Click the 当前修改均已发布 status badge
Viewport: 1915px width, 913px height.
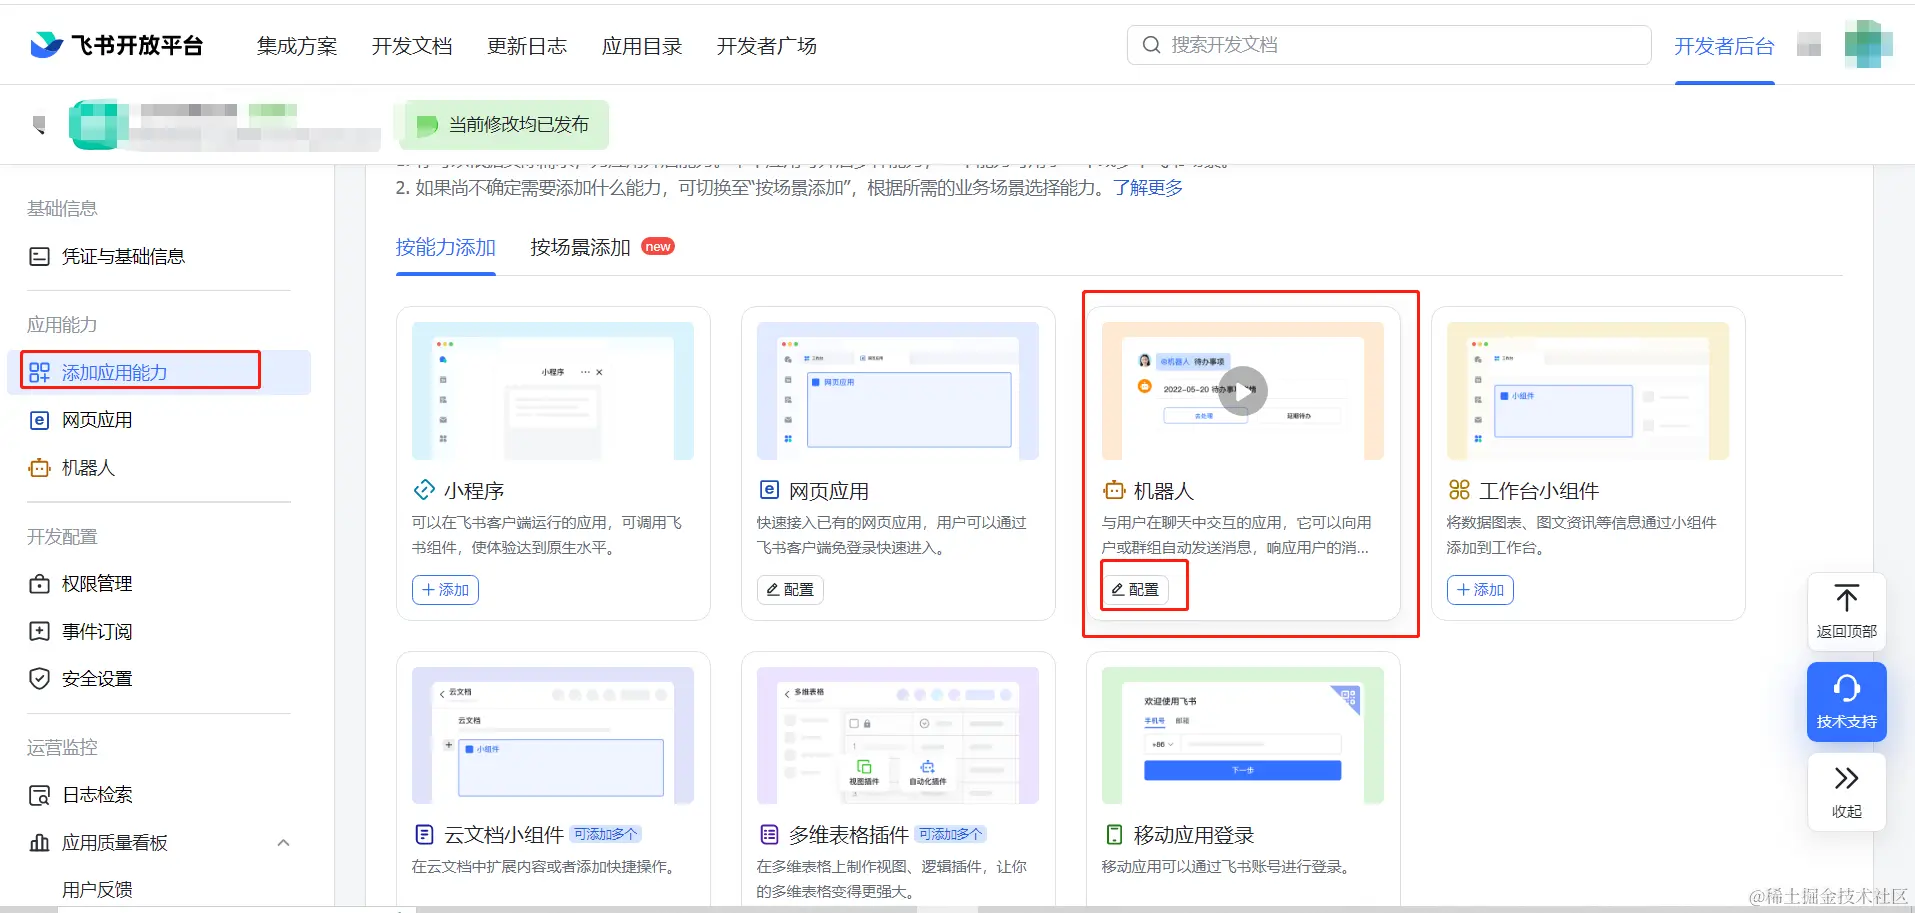point(503,125)
